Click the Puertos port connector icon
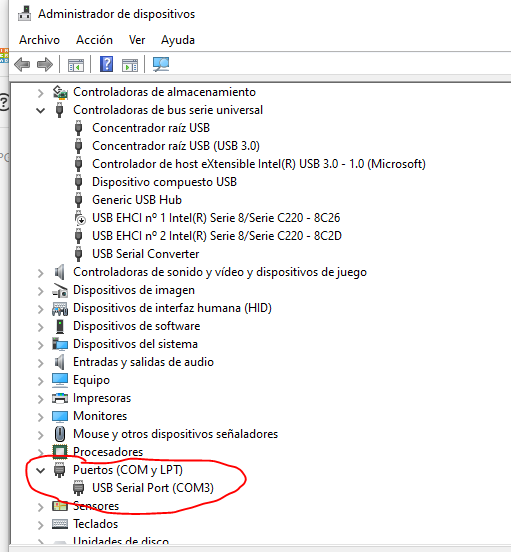 (59, 470)
